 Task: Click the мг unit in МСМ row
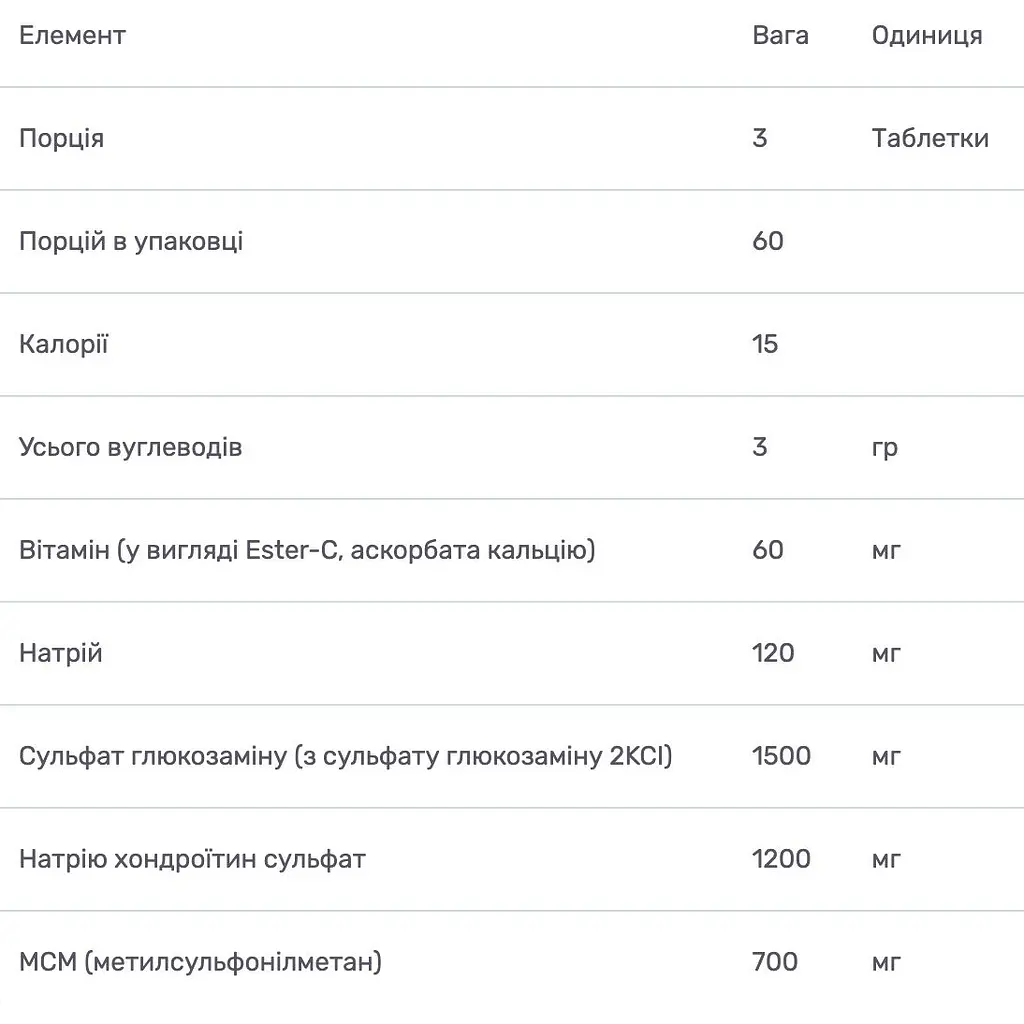[x=886, y=962]
